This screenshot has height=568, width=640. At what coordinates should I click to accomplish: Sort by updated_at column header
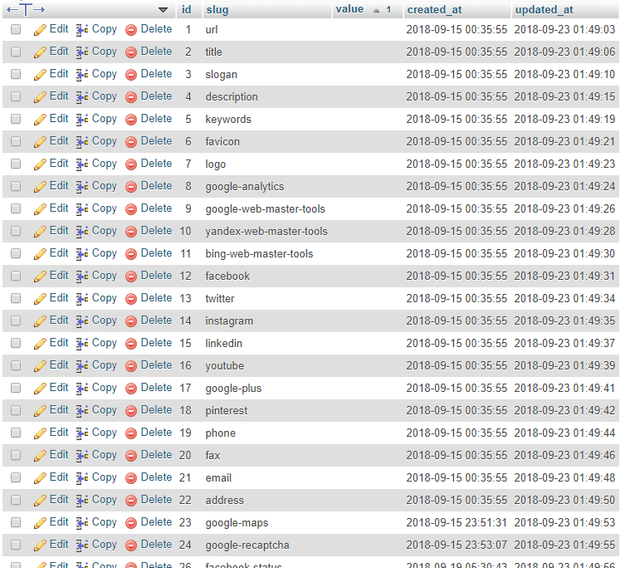click(544, 10)
